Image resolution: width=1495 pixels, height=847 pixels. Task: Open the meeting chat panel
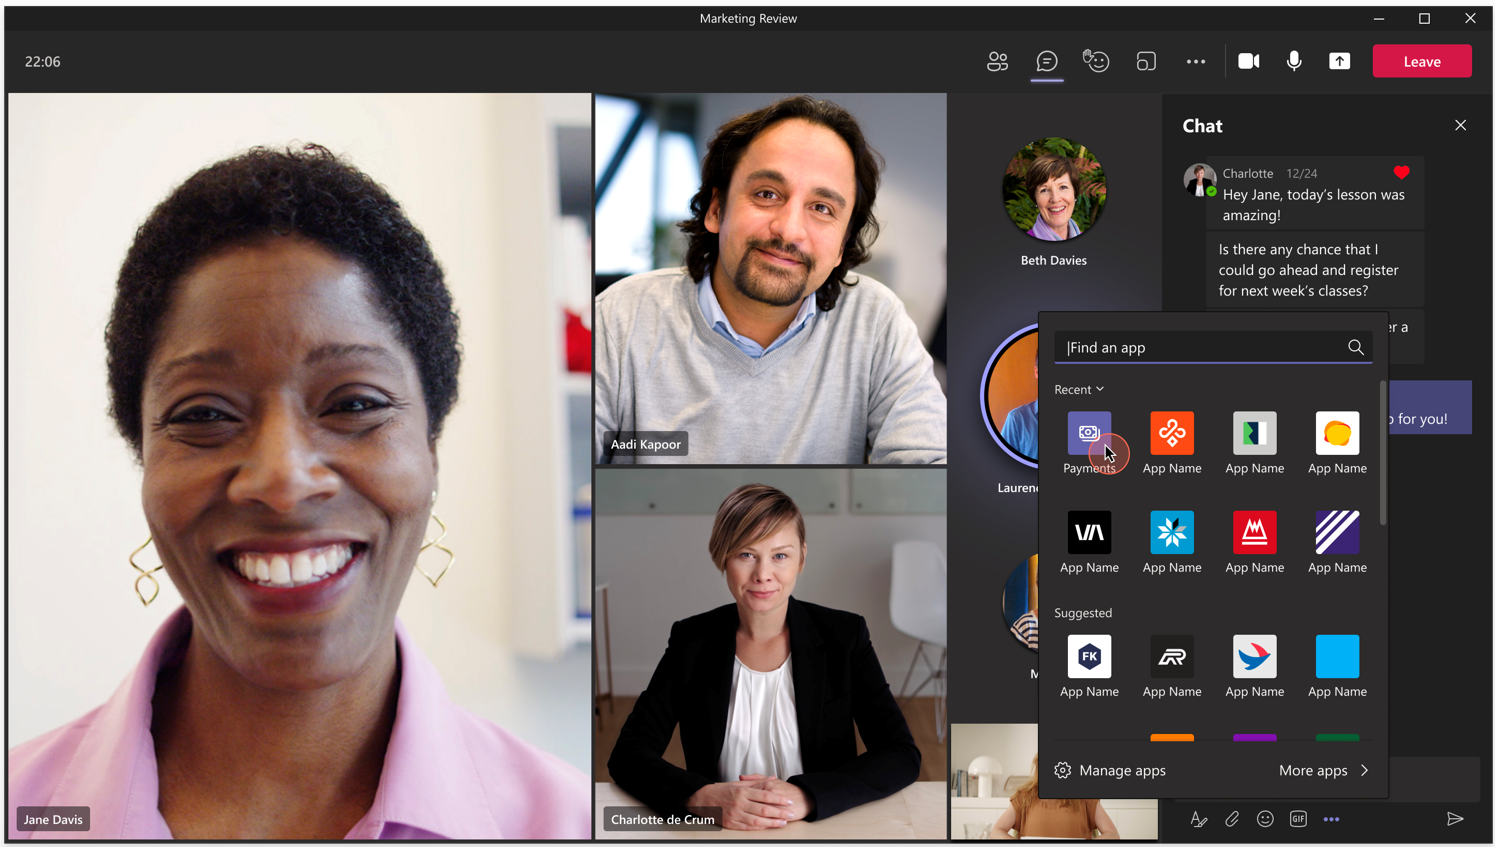point(1046,61)
